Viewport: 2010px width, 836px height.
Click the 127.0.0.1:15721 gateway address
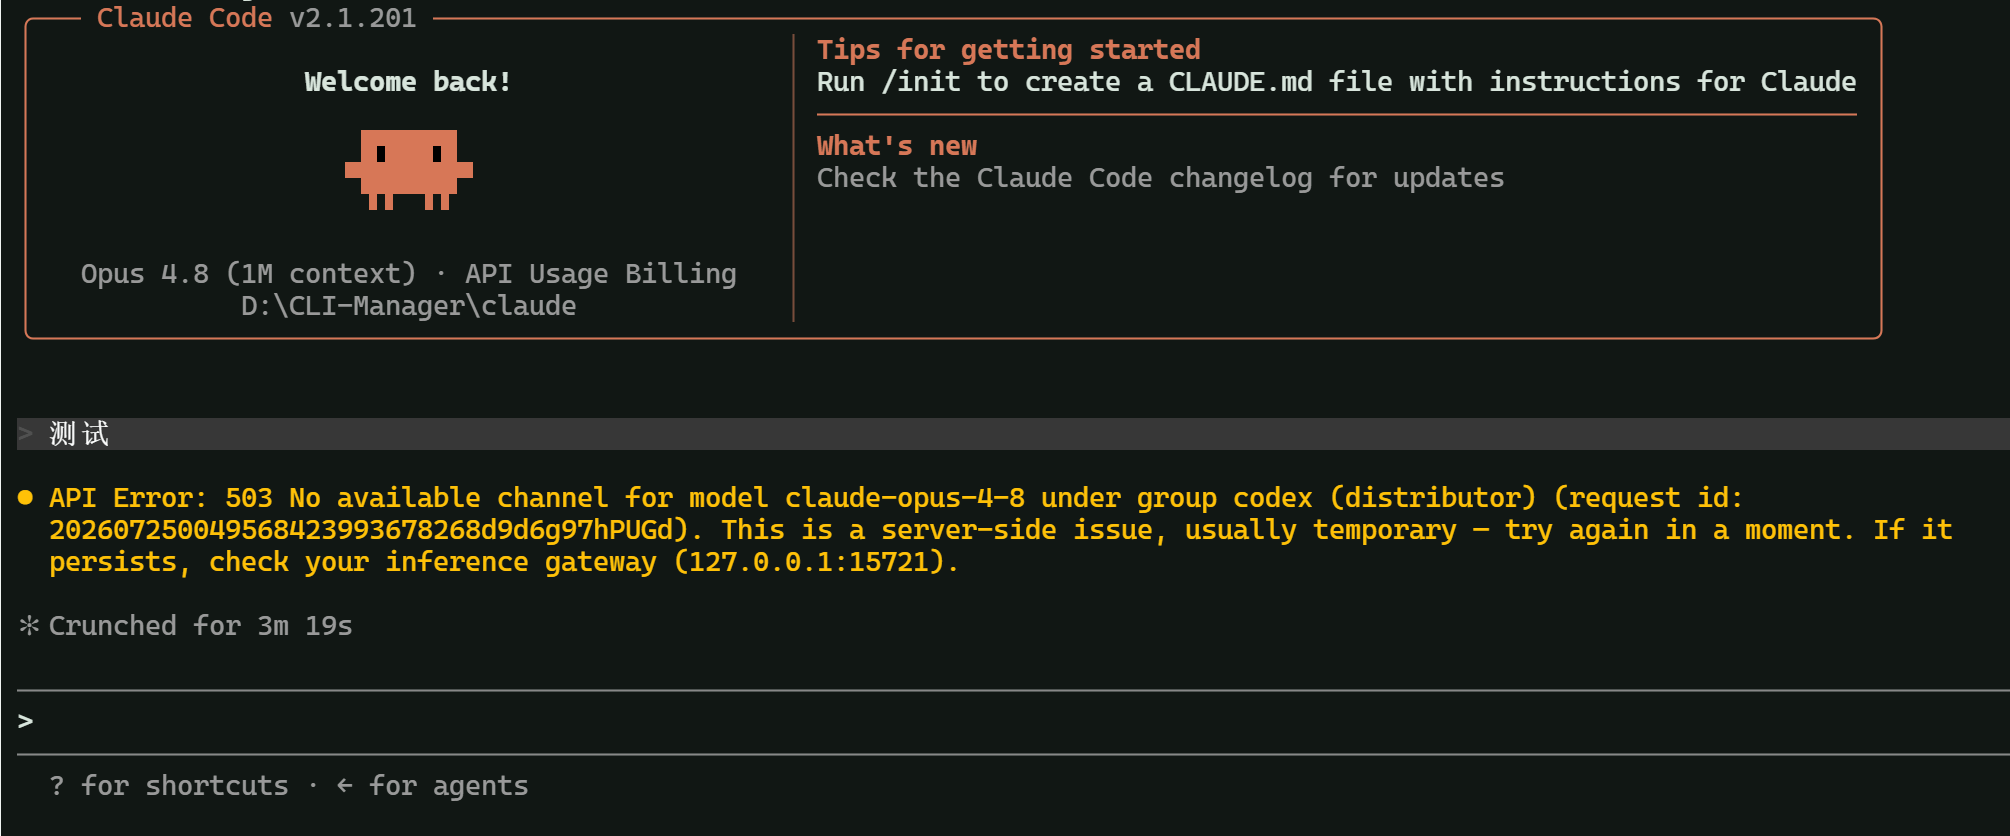(x=808, y=562)
